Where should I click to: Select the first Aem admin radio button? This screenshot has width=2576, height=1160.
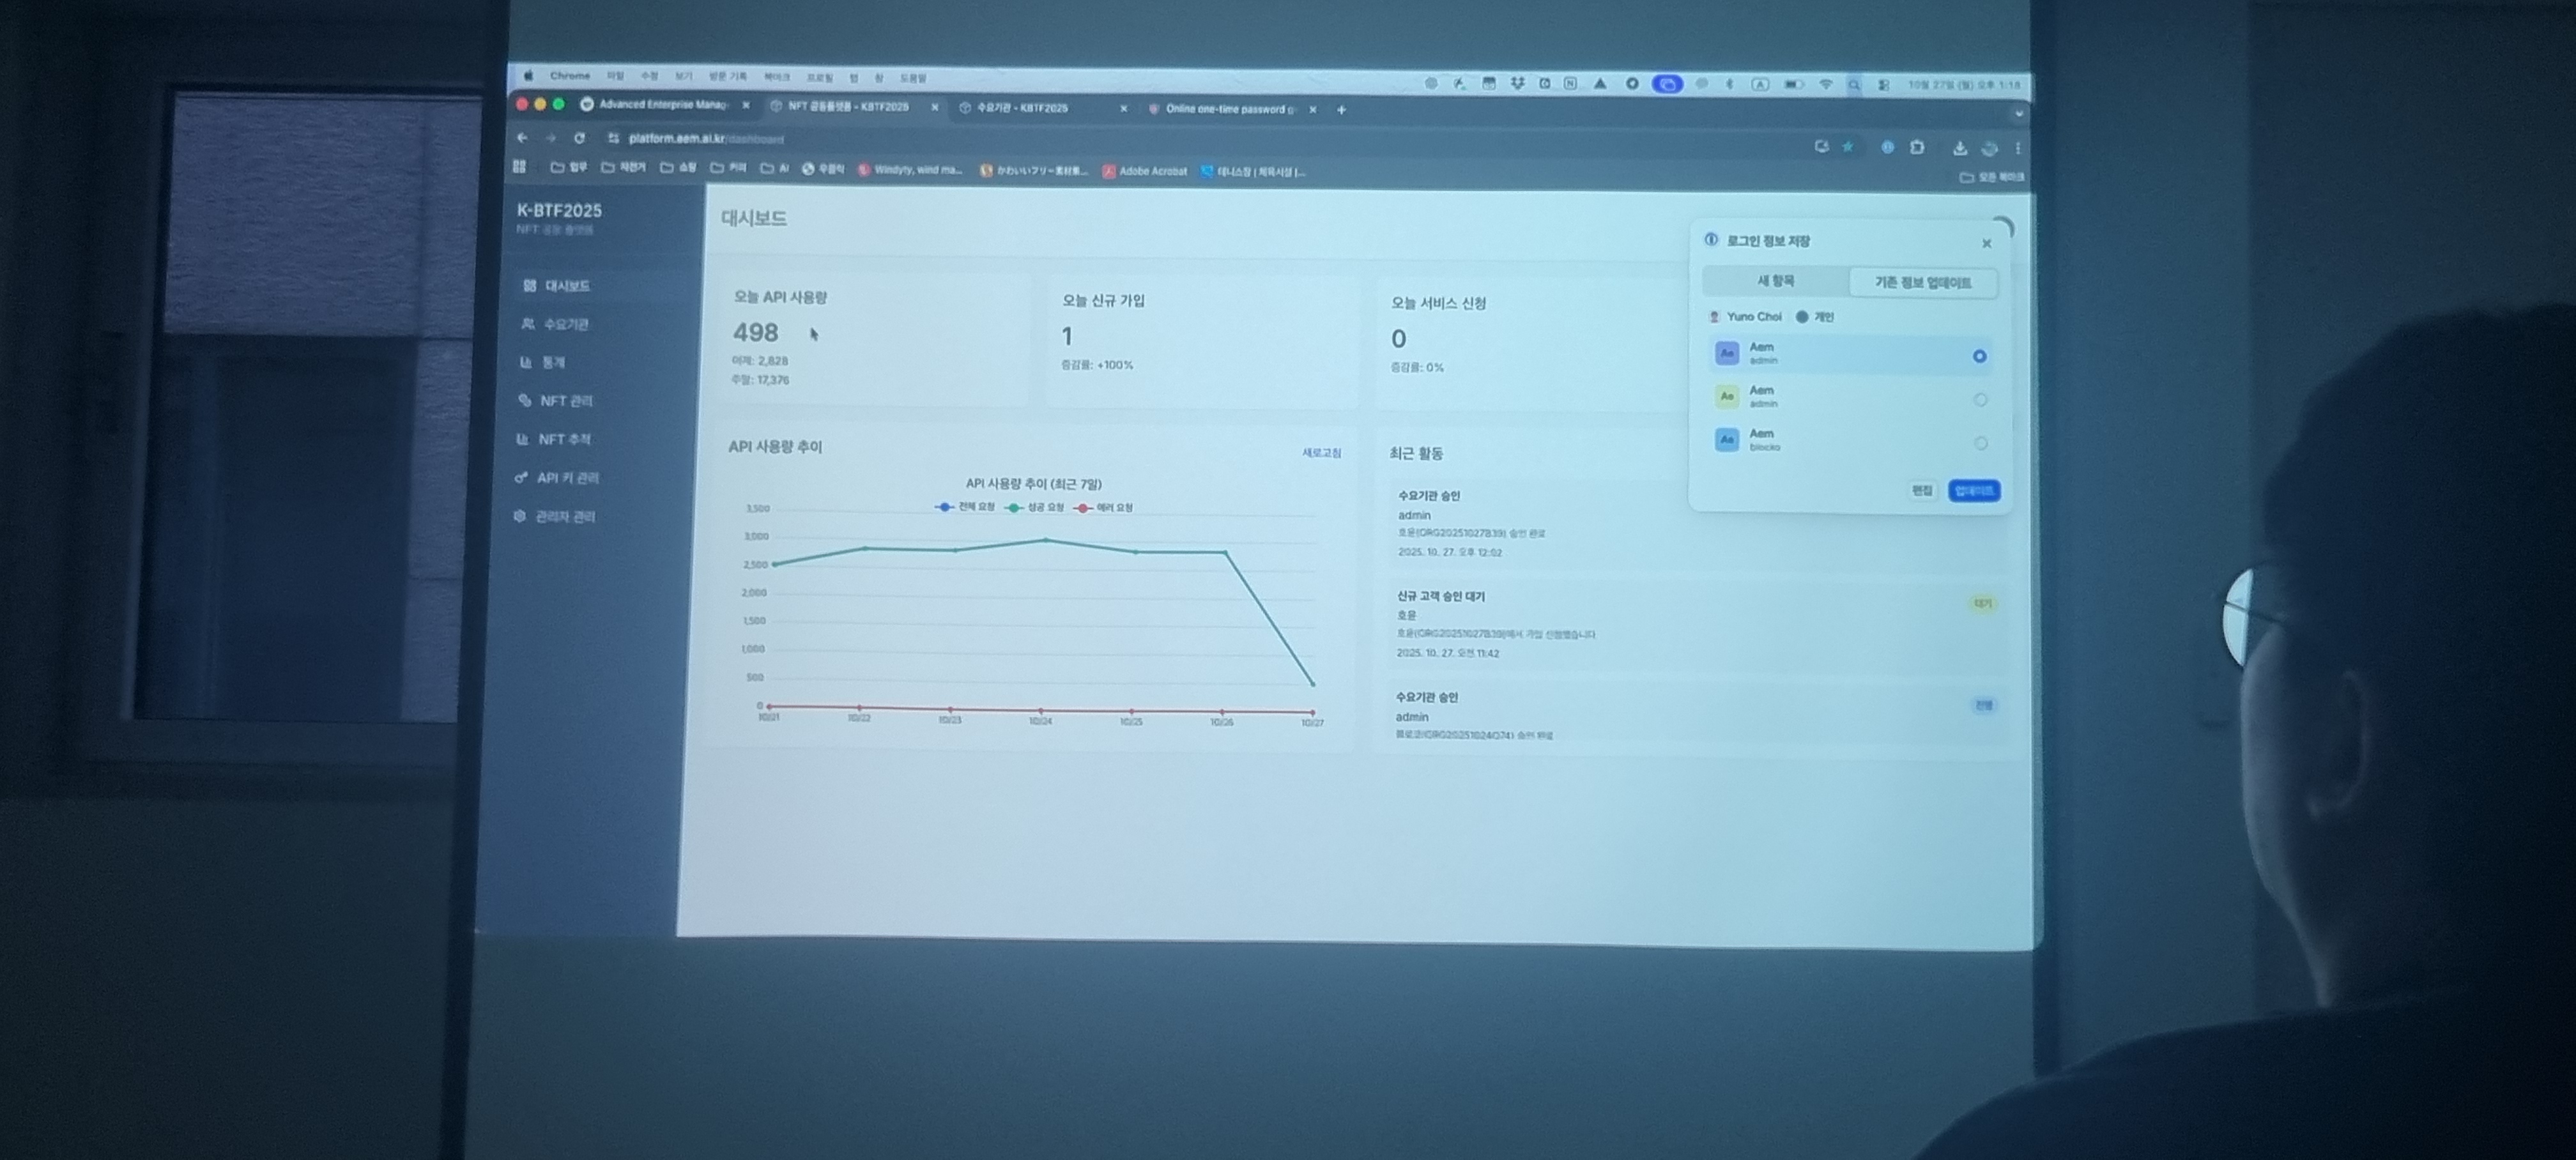(x=1979, y=356)
